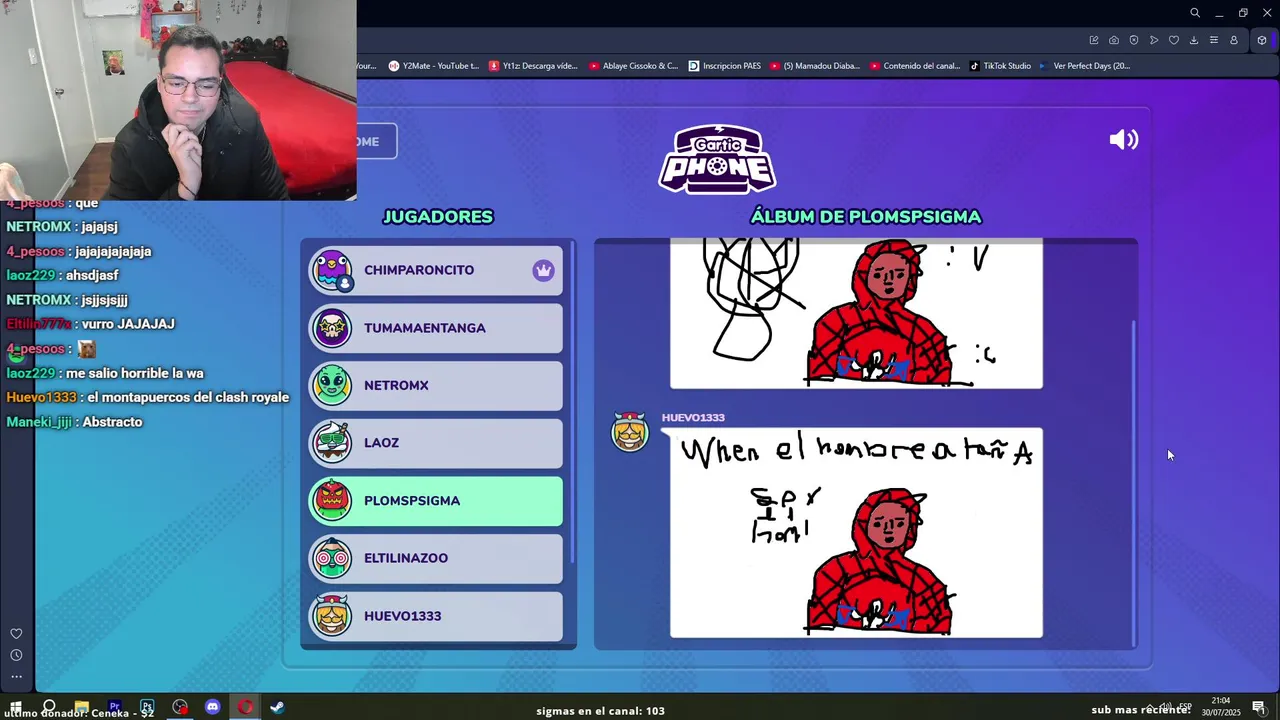Select player HUEVO1333 in the players list

(x=435, y=616)
